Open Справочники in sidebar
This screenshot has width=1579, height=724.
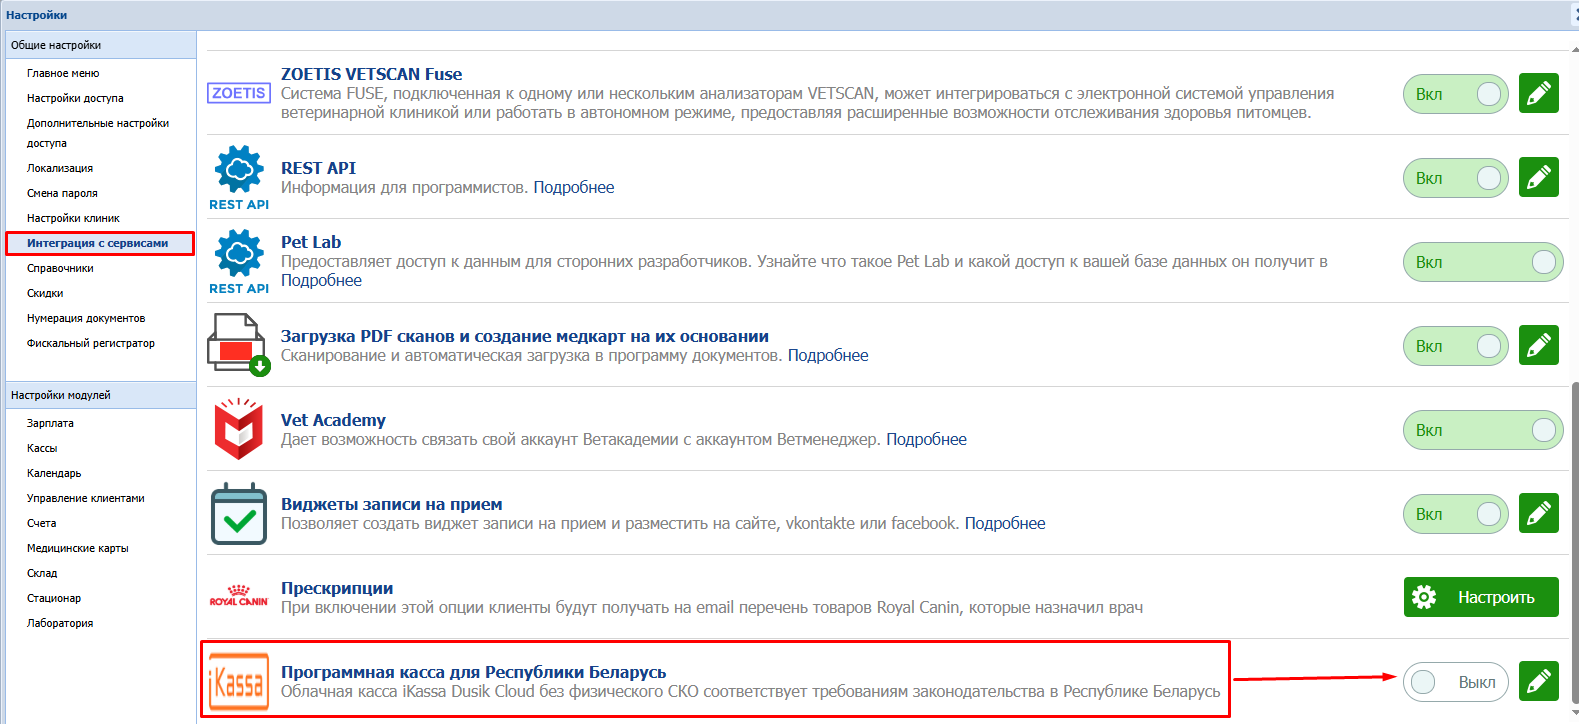click(x=60, y=268)
